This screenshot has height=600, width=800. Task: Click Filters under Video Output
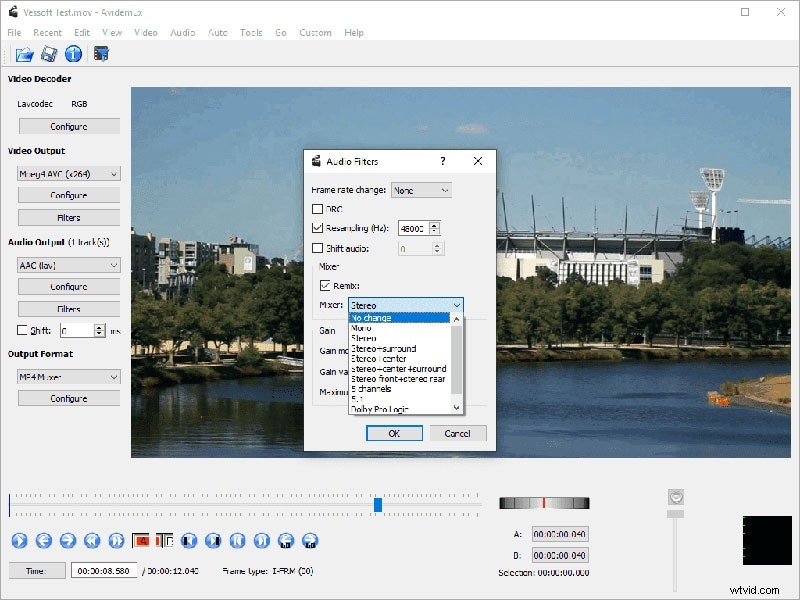point(68,217)
